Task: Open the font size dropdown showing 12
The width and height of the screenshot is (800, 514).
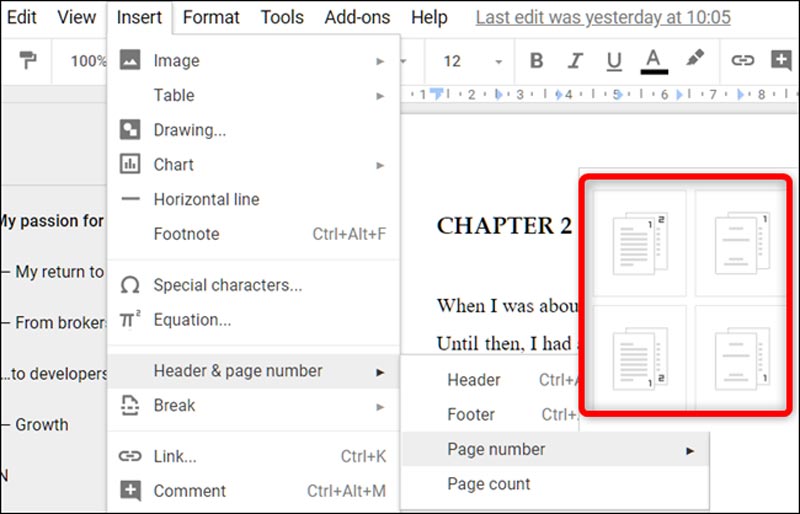Action: point(472,61)
